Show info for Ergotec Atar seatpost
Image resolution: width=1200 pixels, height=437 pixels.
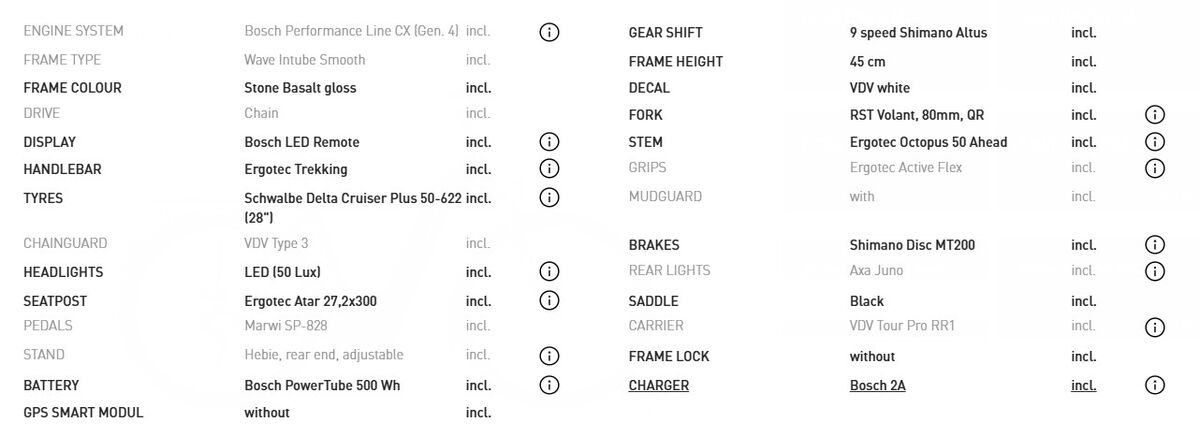(x=549, y=301)
